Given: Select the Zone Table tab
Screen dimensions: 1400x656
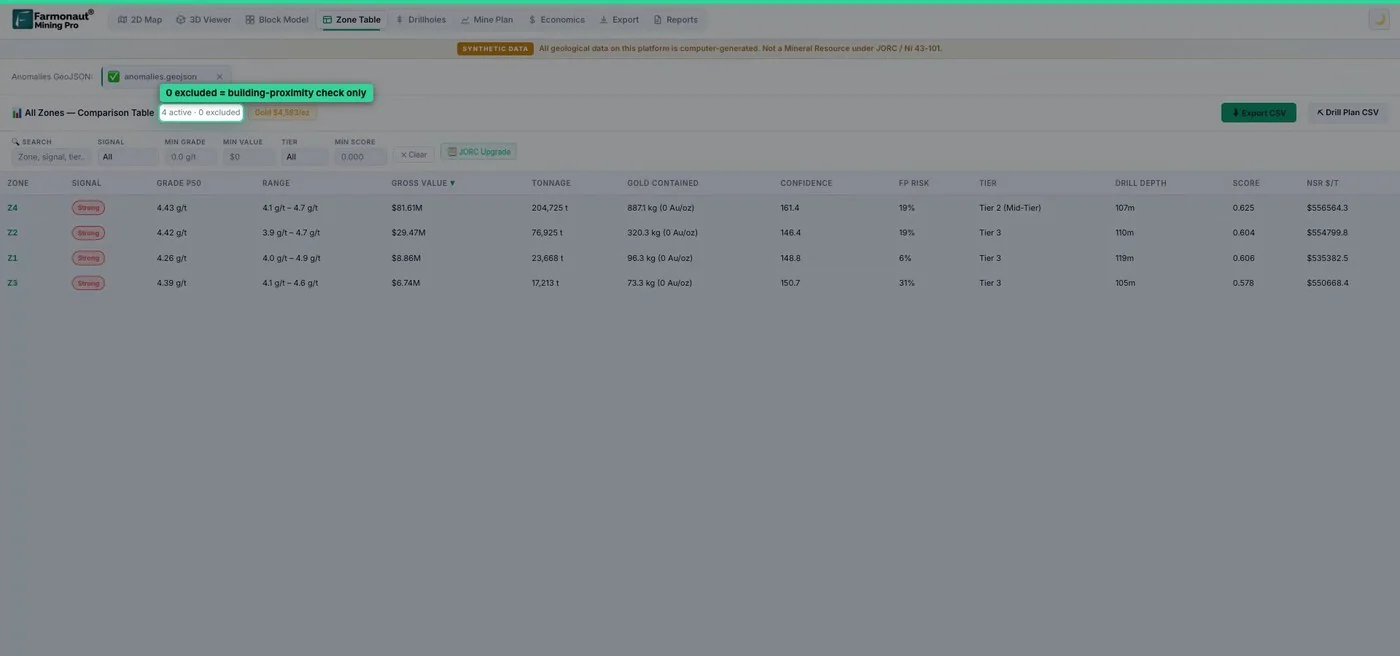Looking at the screenshot, I should pyautogui.click(x=351, y=19).
